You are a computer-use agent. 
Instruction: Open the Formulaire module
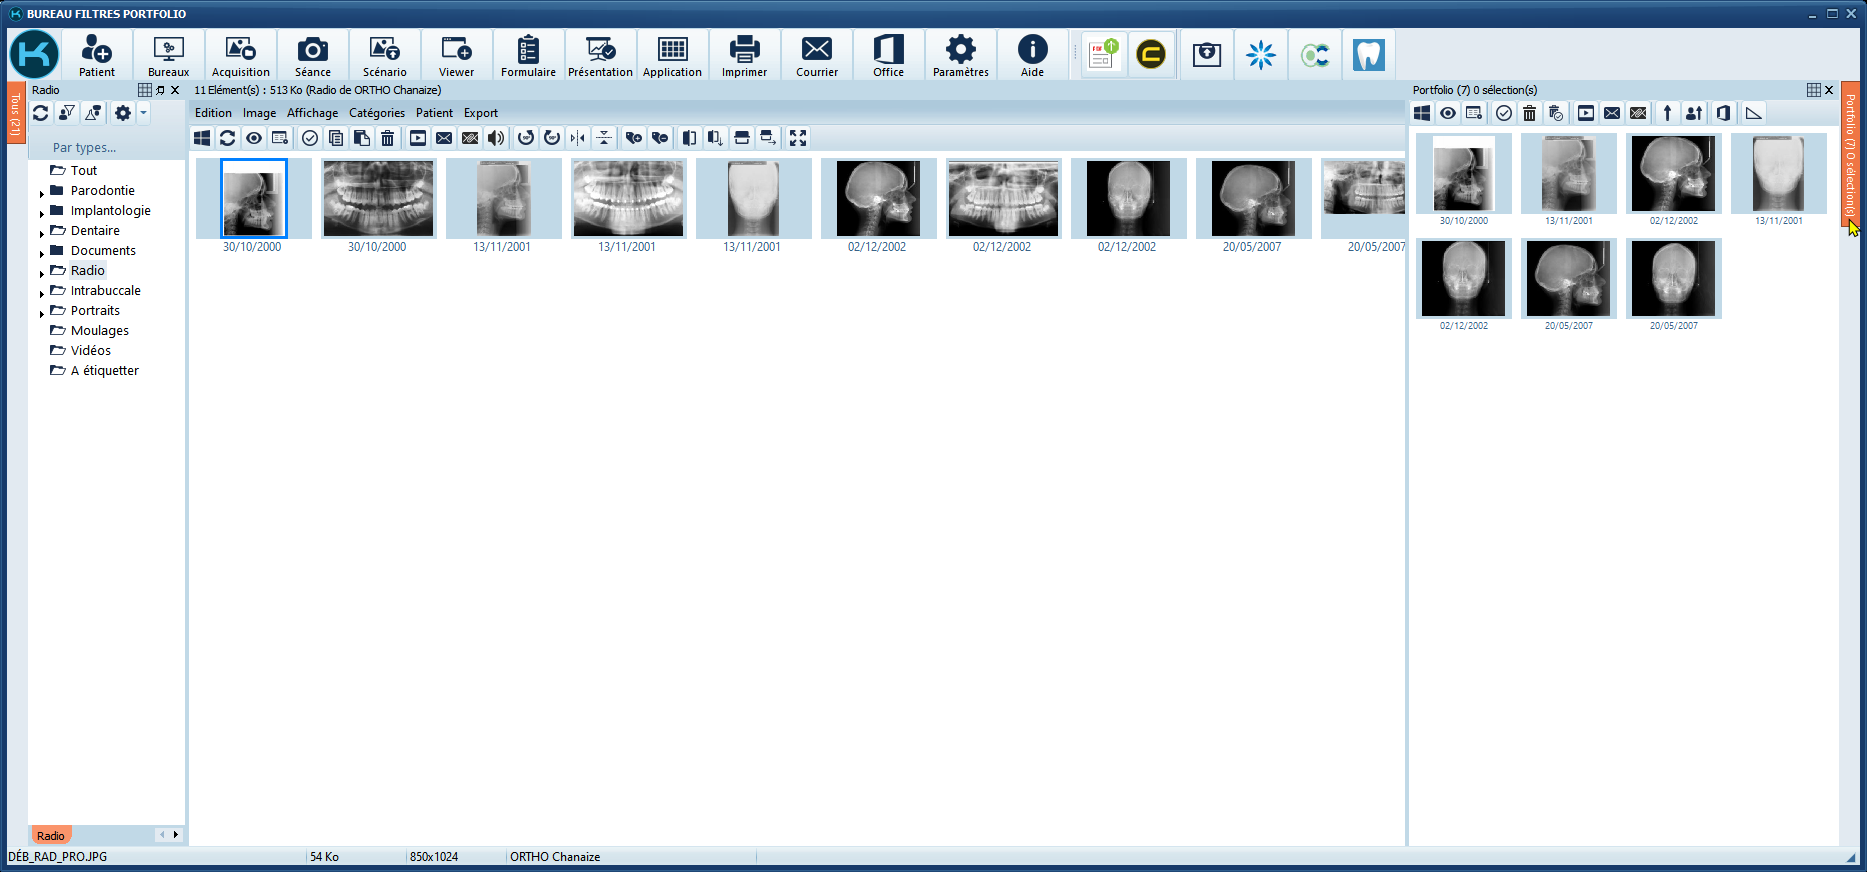coord(528,55)
